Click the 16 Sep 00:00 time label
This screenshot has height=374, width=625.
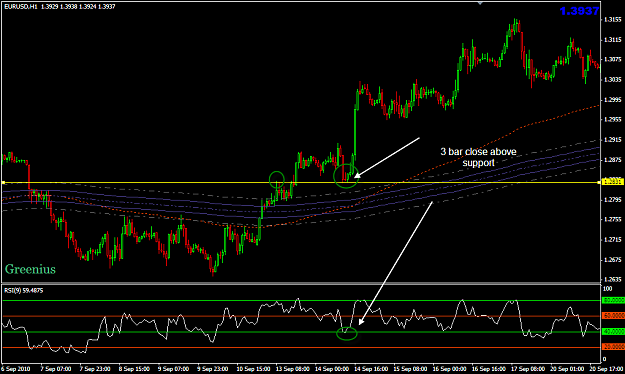[x=450, y=369]
